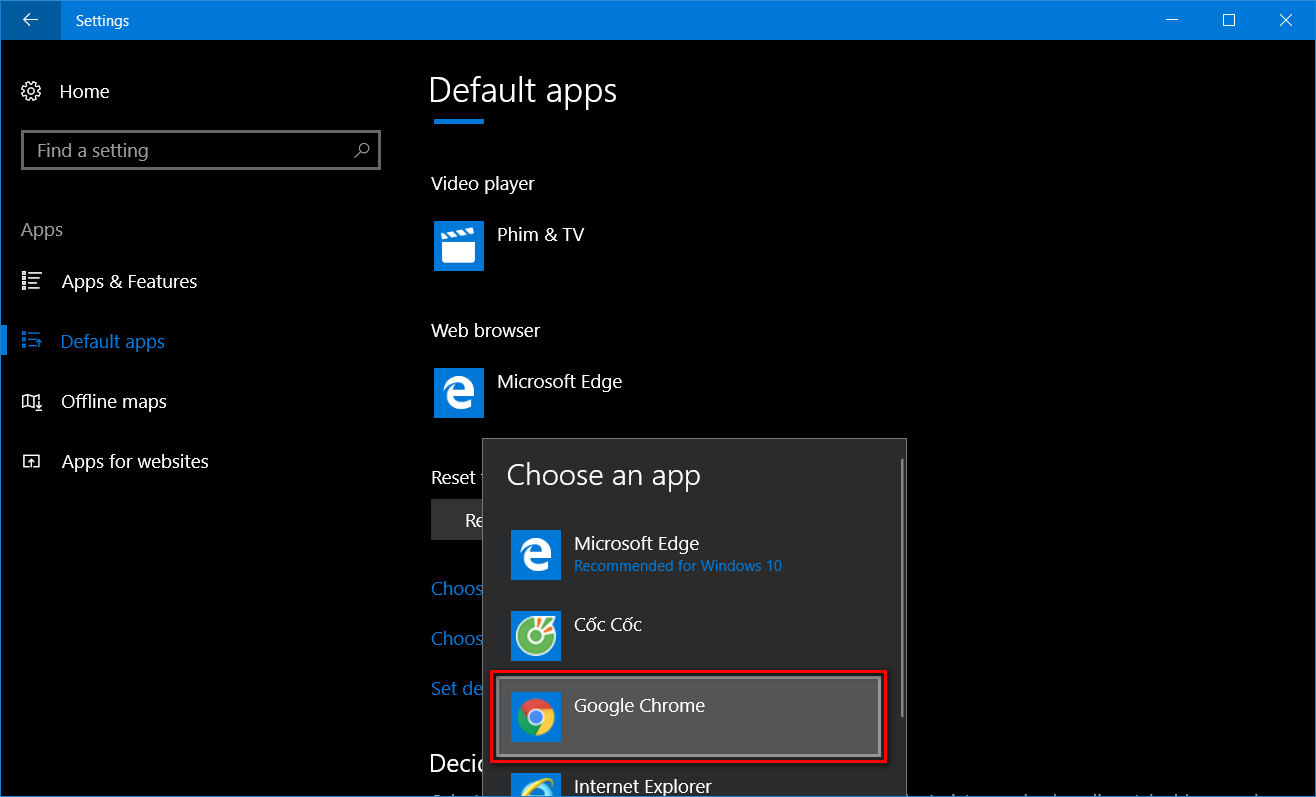Close the Settings window
Screen dimensions: 1316x797
pos(1287,20)
